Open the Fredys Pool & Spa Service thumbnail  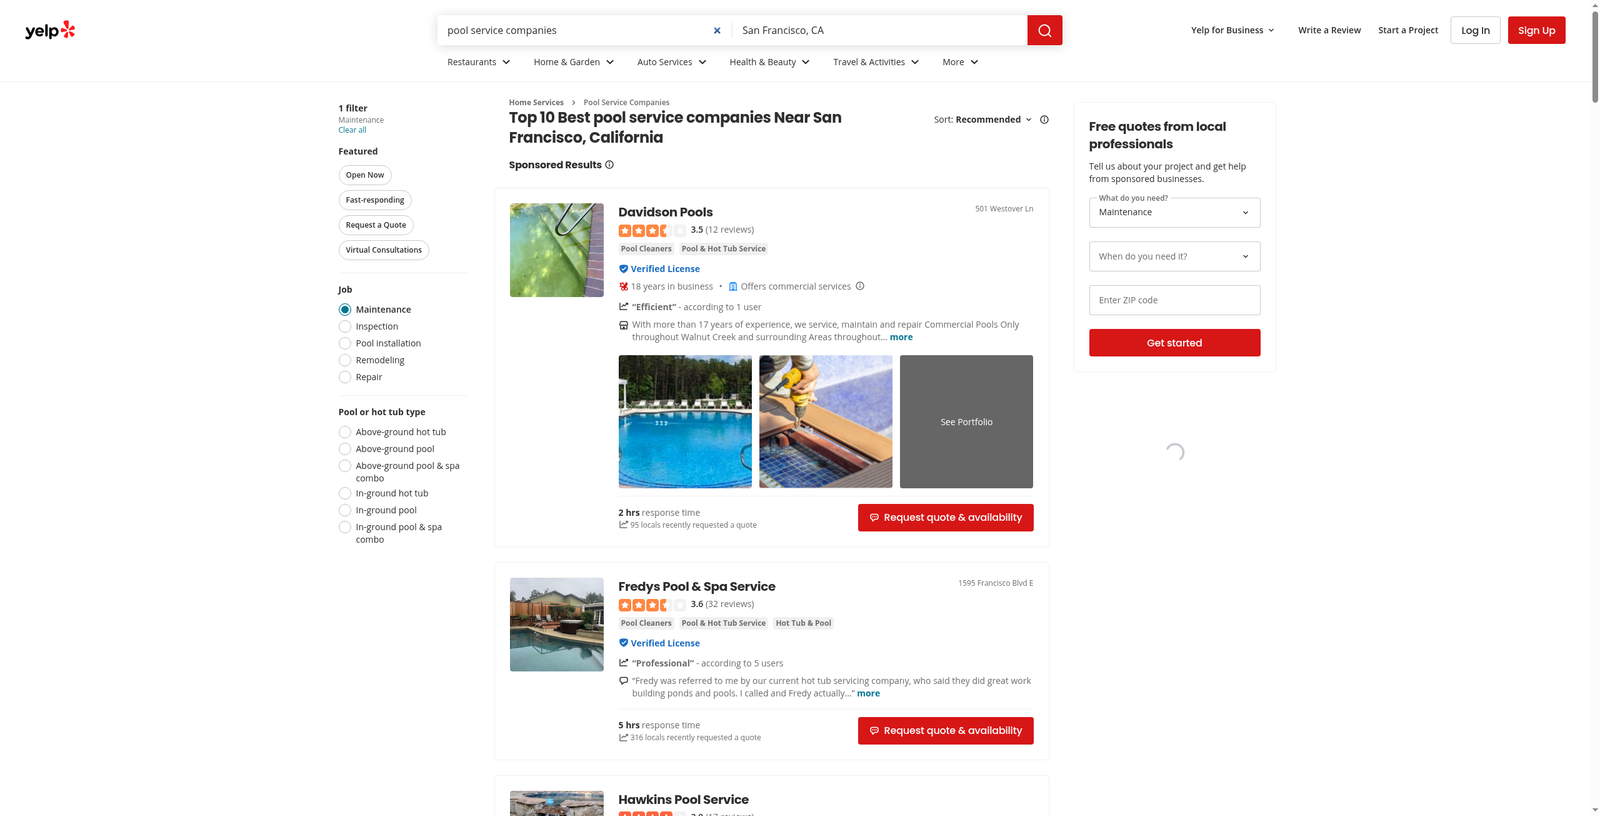click(557, 624)
